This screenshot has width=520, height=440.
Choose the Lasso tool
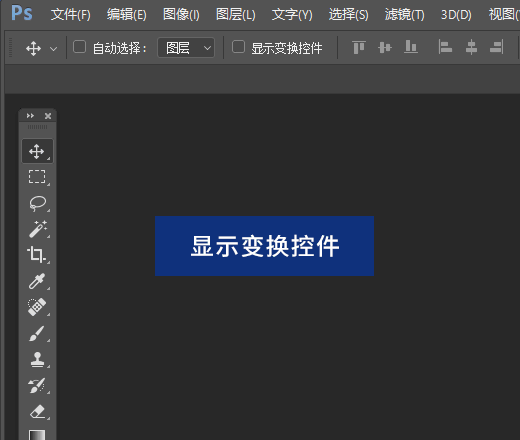point(37,203)
